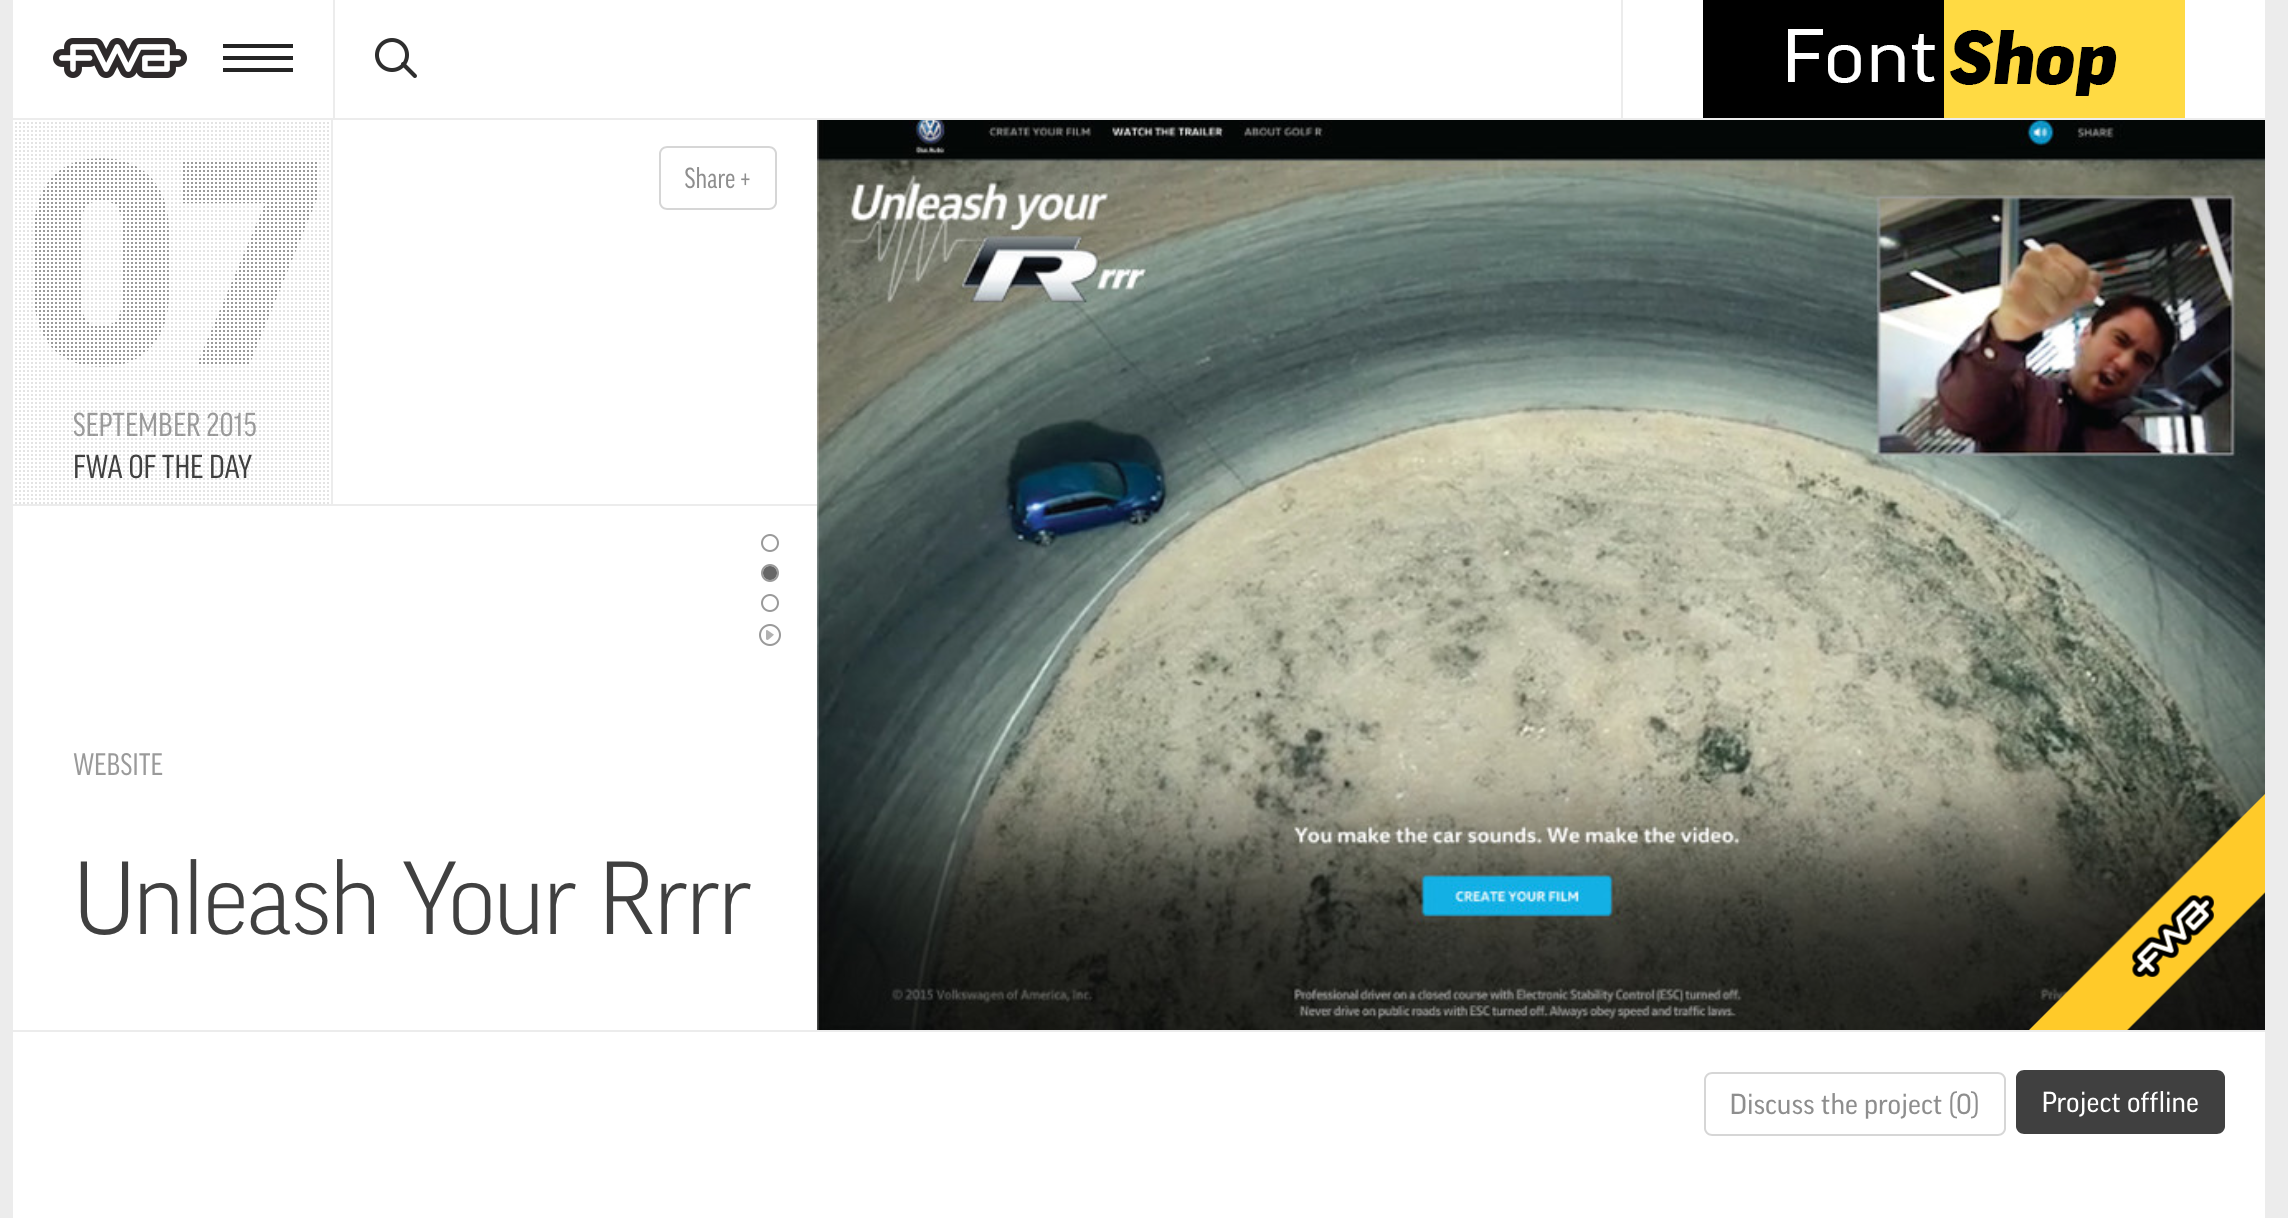This screenshot has width=2288, height=1218.
Task: Click the Project offline button
Action: click(x=2120, y=1102)
